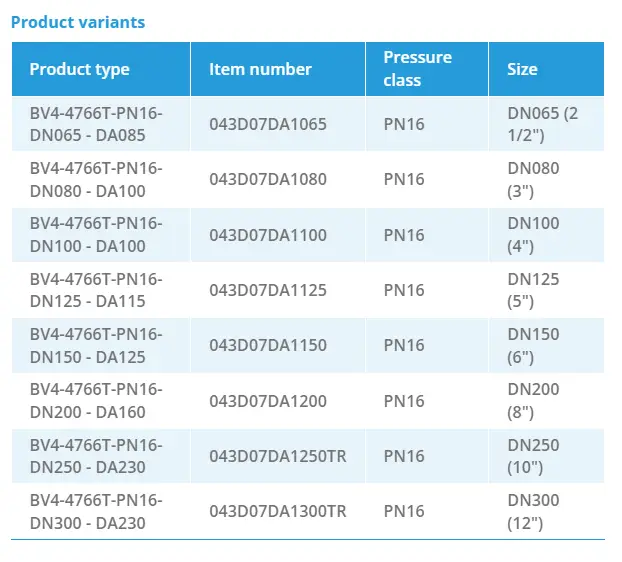This screenshot has width=622, height=562.
Task: Click the Size column header
Action: pos(522,69)
